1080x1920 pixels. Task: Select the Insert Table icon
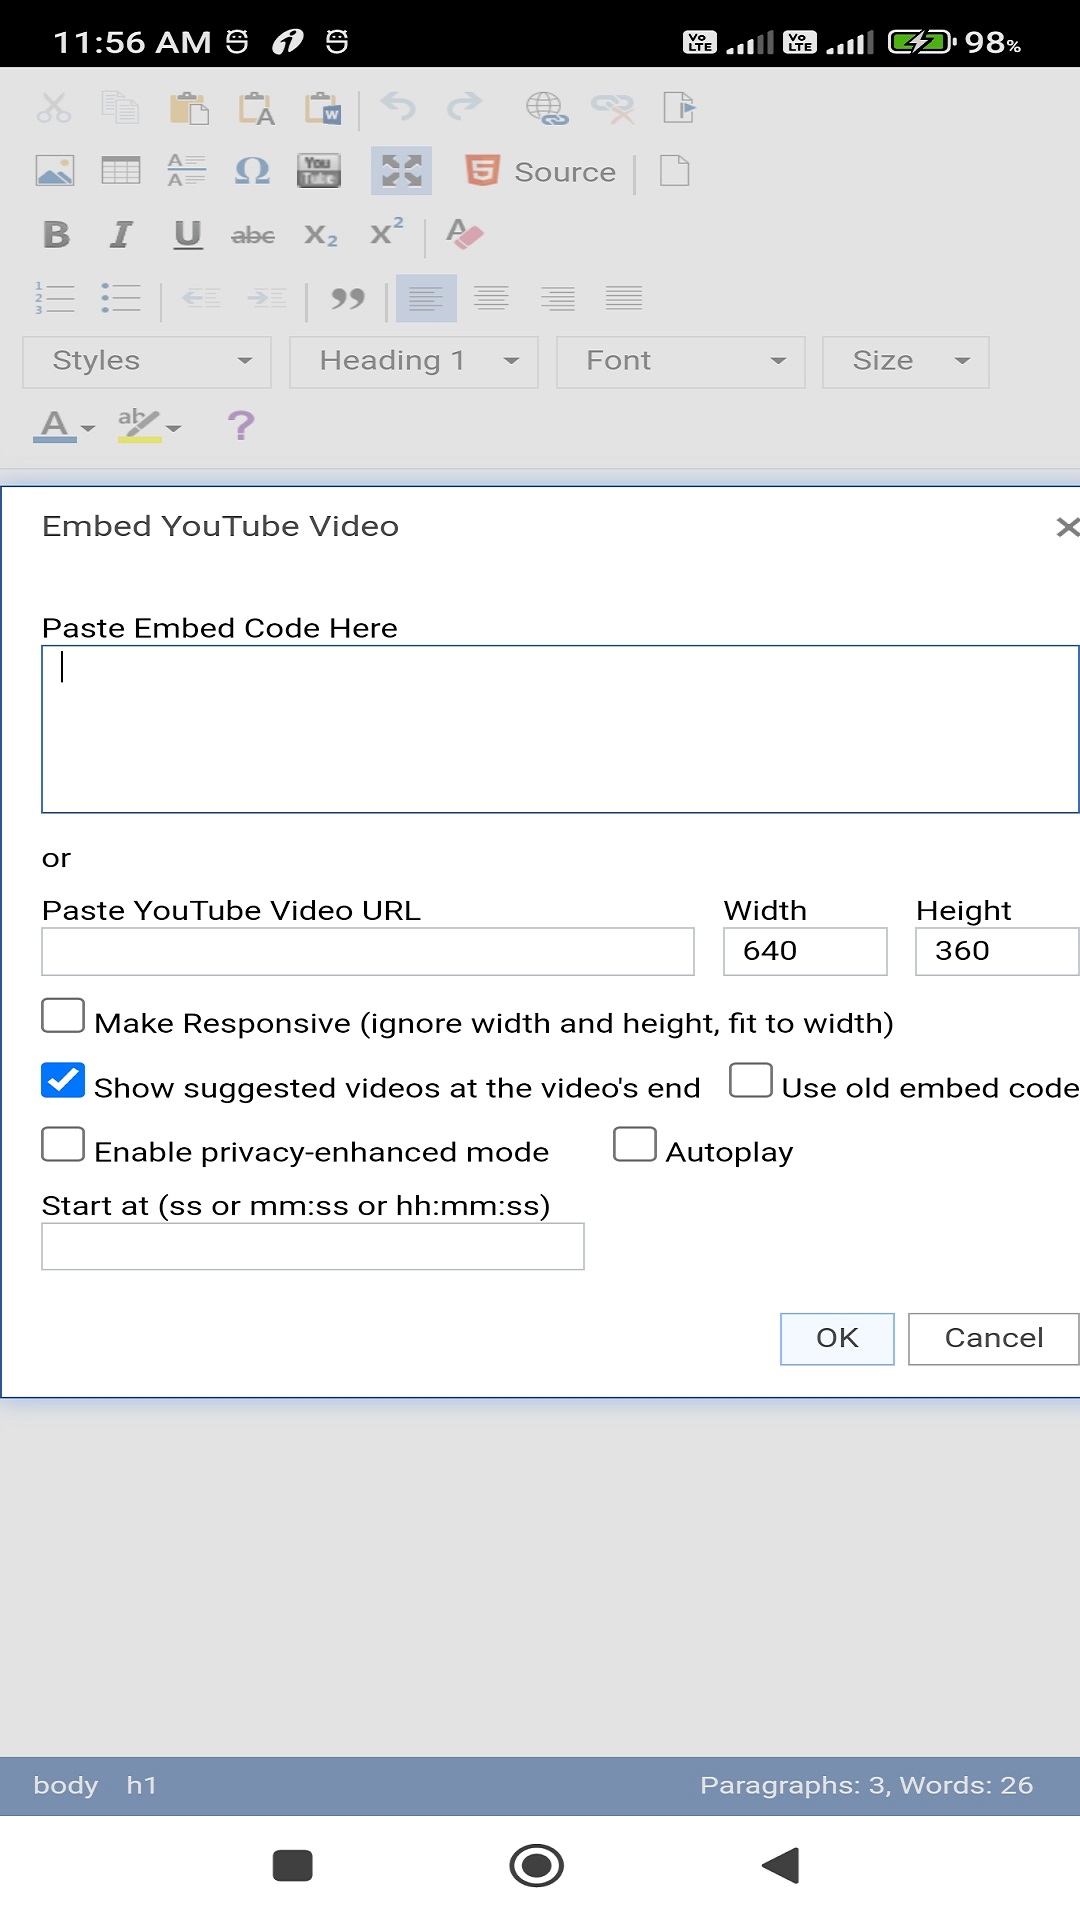(121, 171)
